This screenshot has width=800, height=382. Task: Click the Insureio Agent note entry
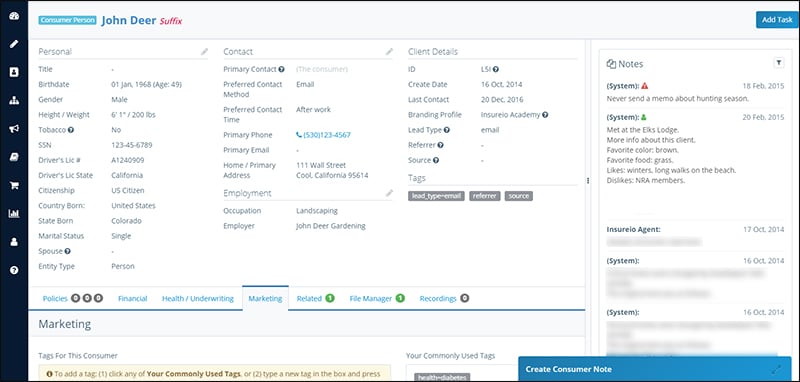coord(695,236)
